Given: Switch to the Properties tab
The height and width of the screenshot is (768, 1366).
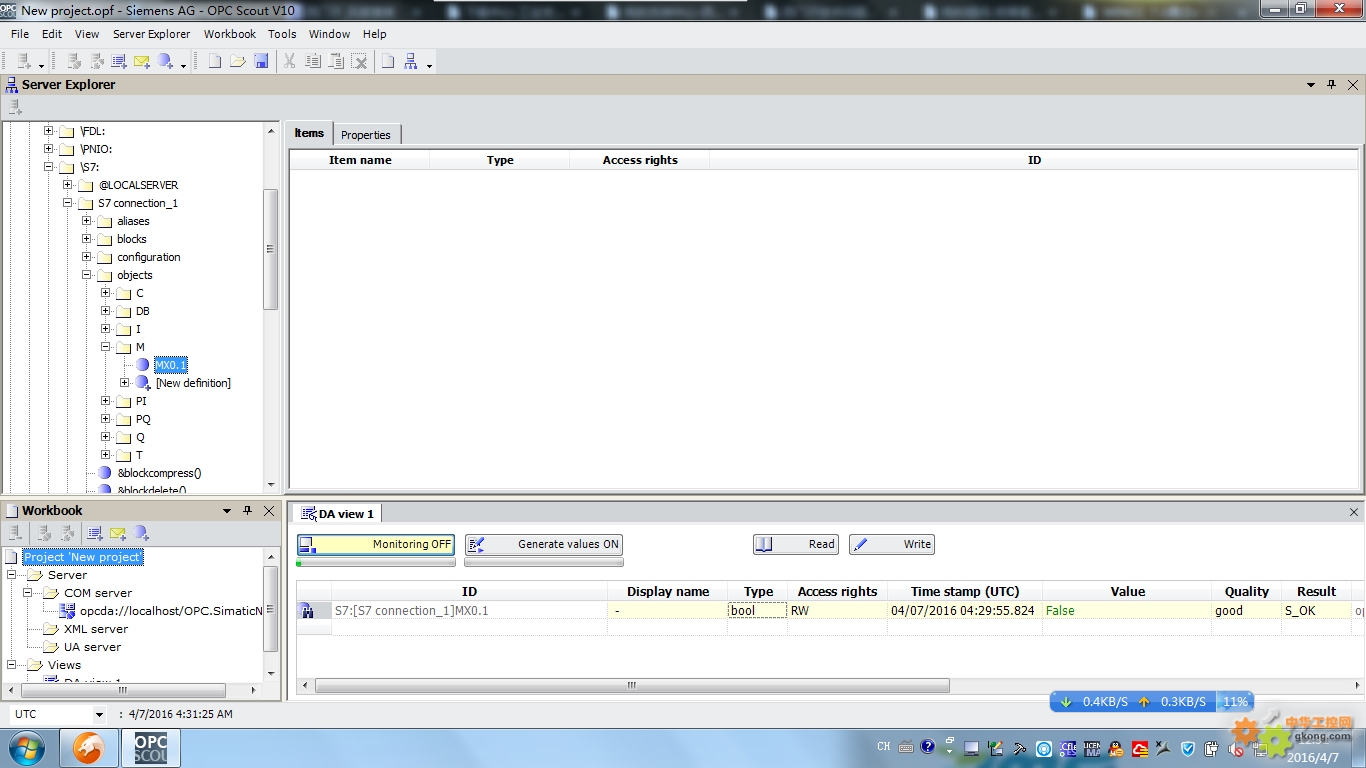Looking at the screenshot, I should click(366, 135).
